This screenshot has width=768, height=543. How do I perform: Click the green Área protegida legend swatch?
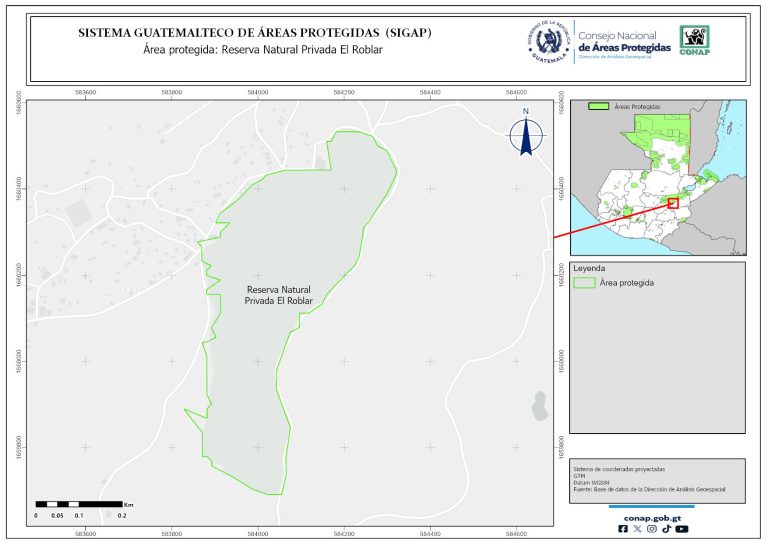(x=584, y=283)
